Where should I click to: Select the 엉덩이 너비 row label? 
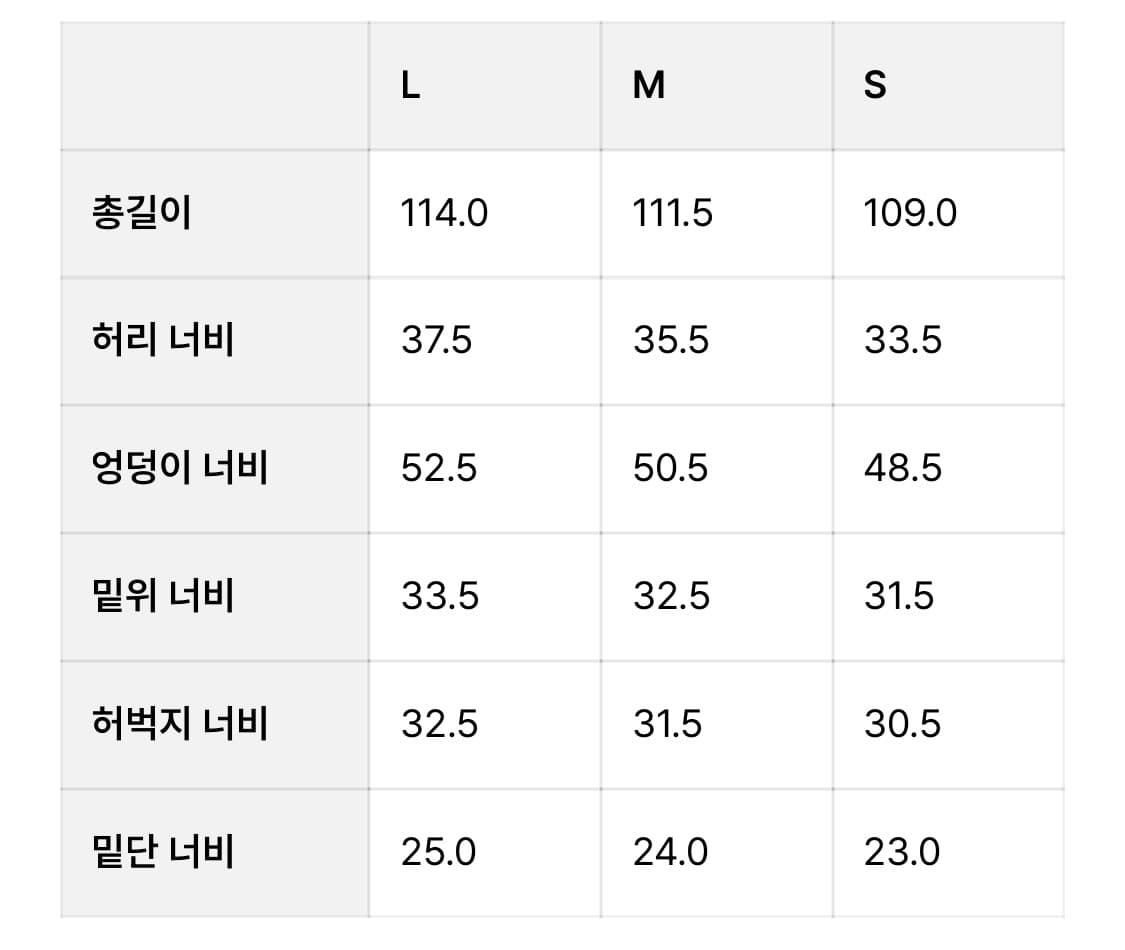179,468
